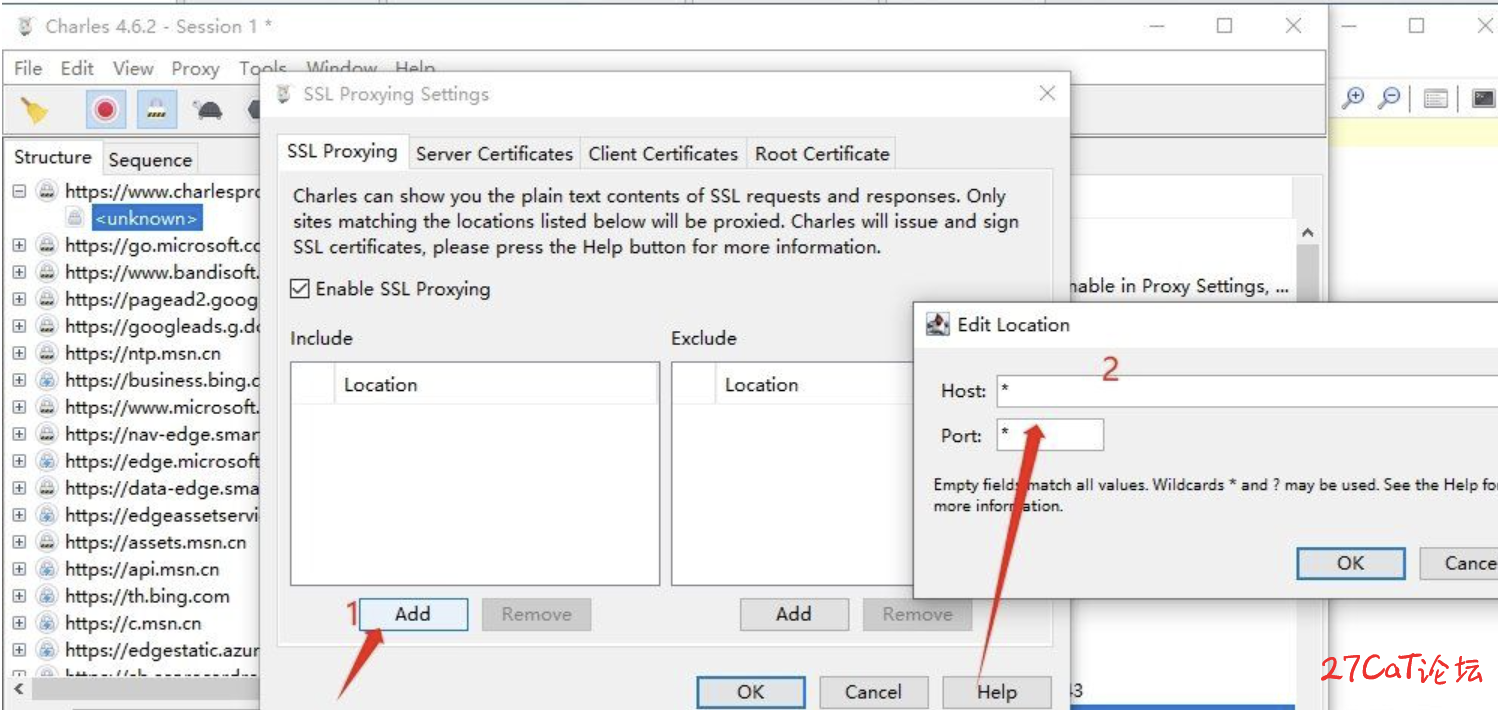Click zoom out magnifier in background window
This screenshot has width=1498, height=710.
pyautogui.click(x=1389, y=97)
